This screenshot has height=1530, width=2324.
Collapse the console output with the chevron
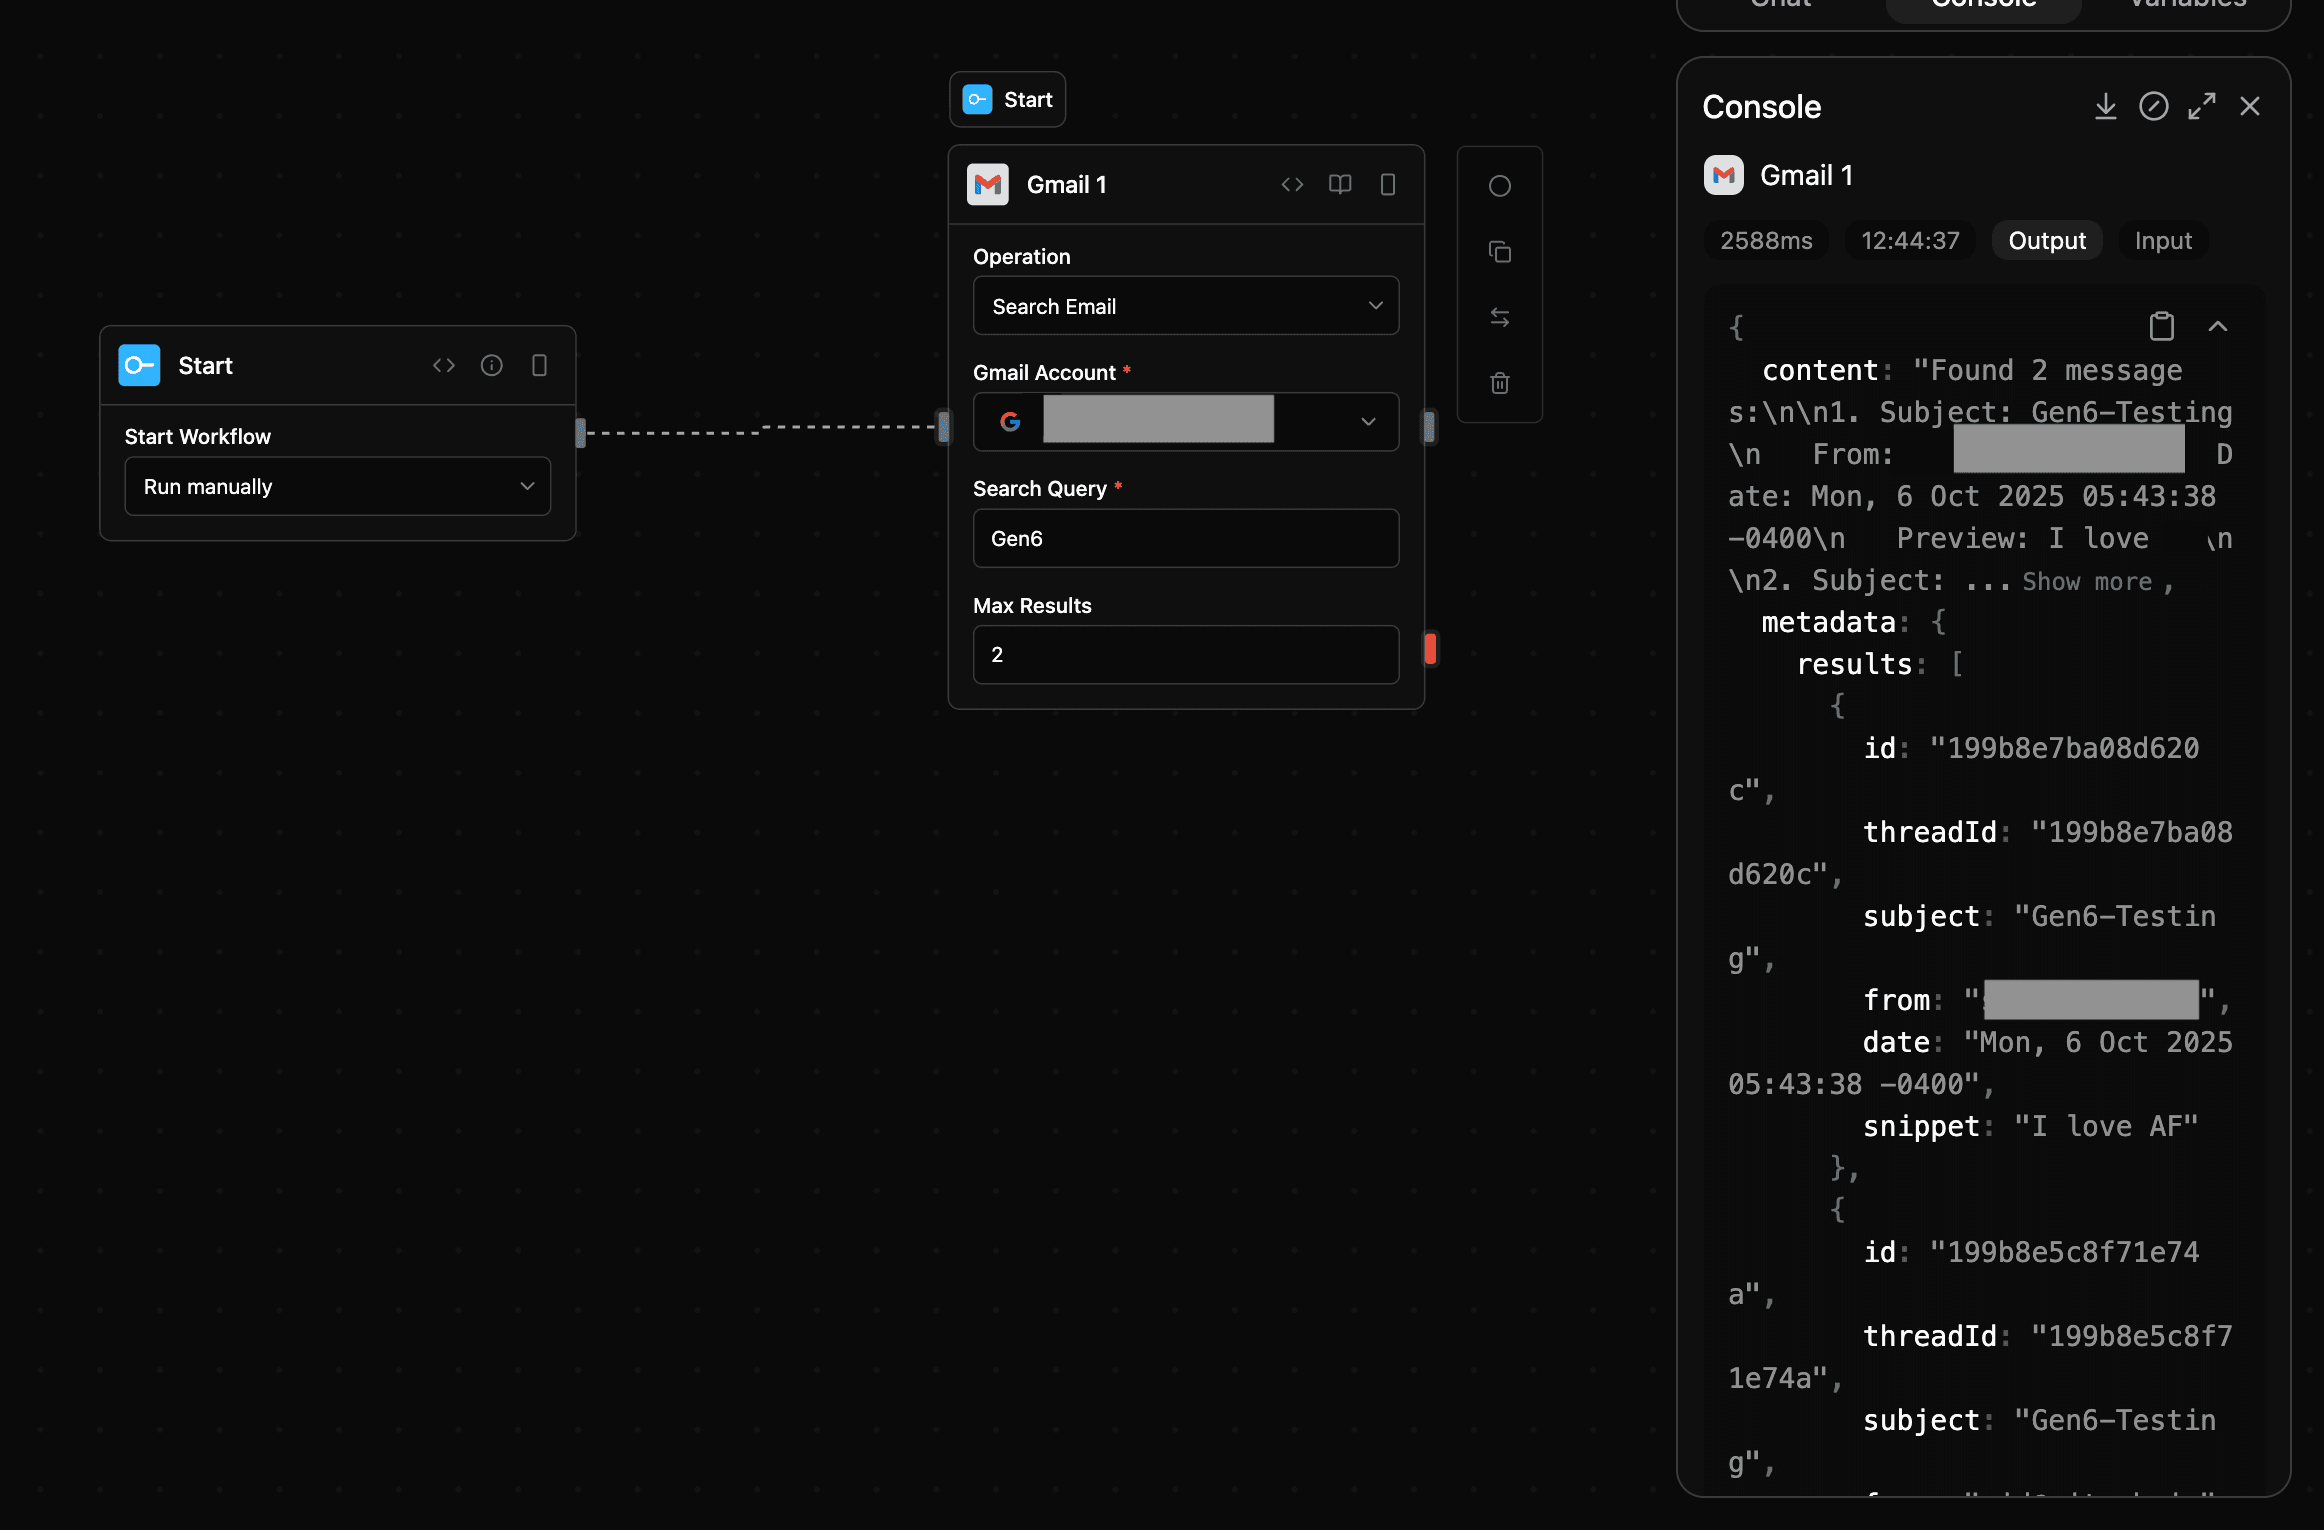click(x=2217, y=326)
